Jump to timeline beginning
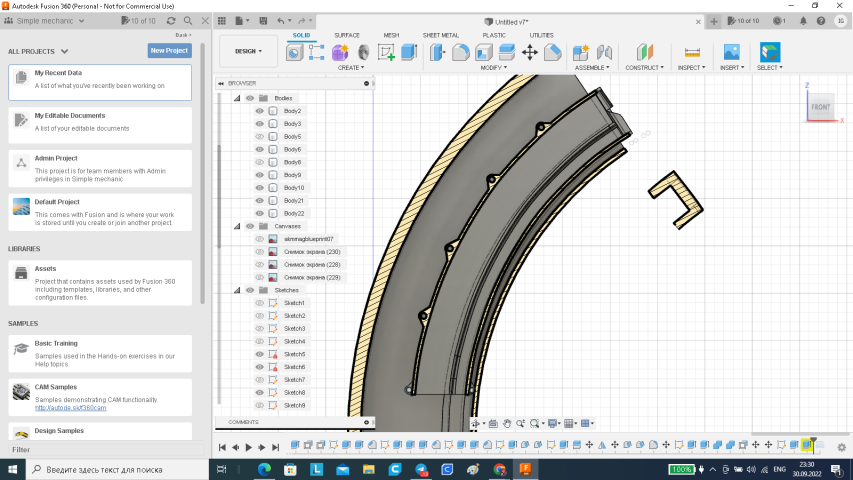Viewport: 853px width, 480px height. point(222,447)
